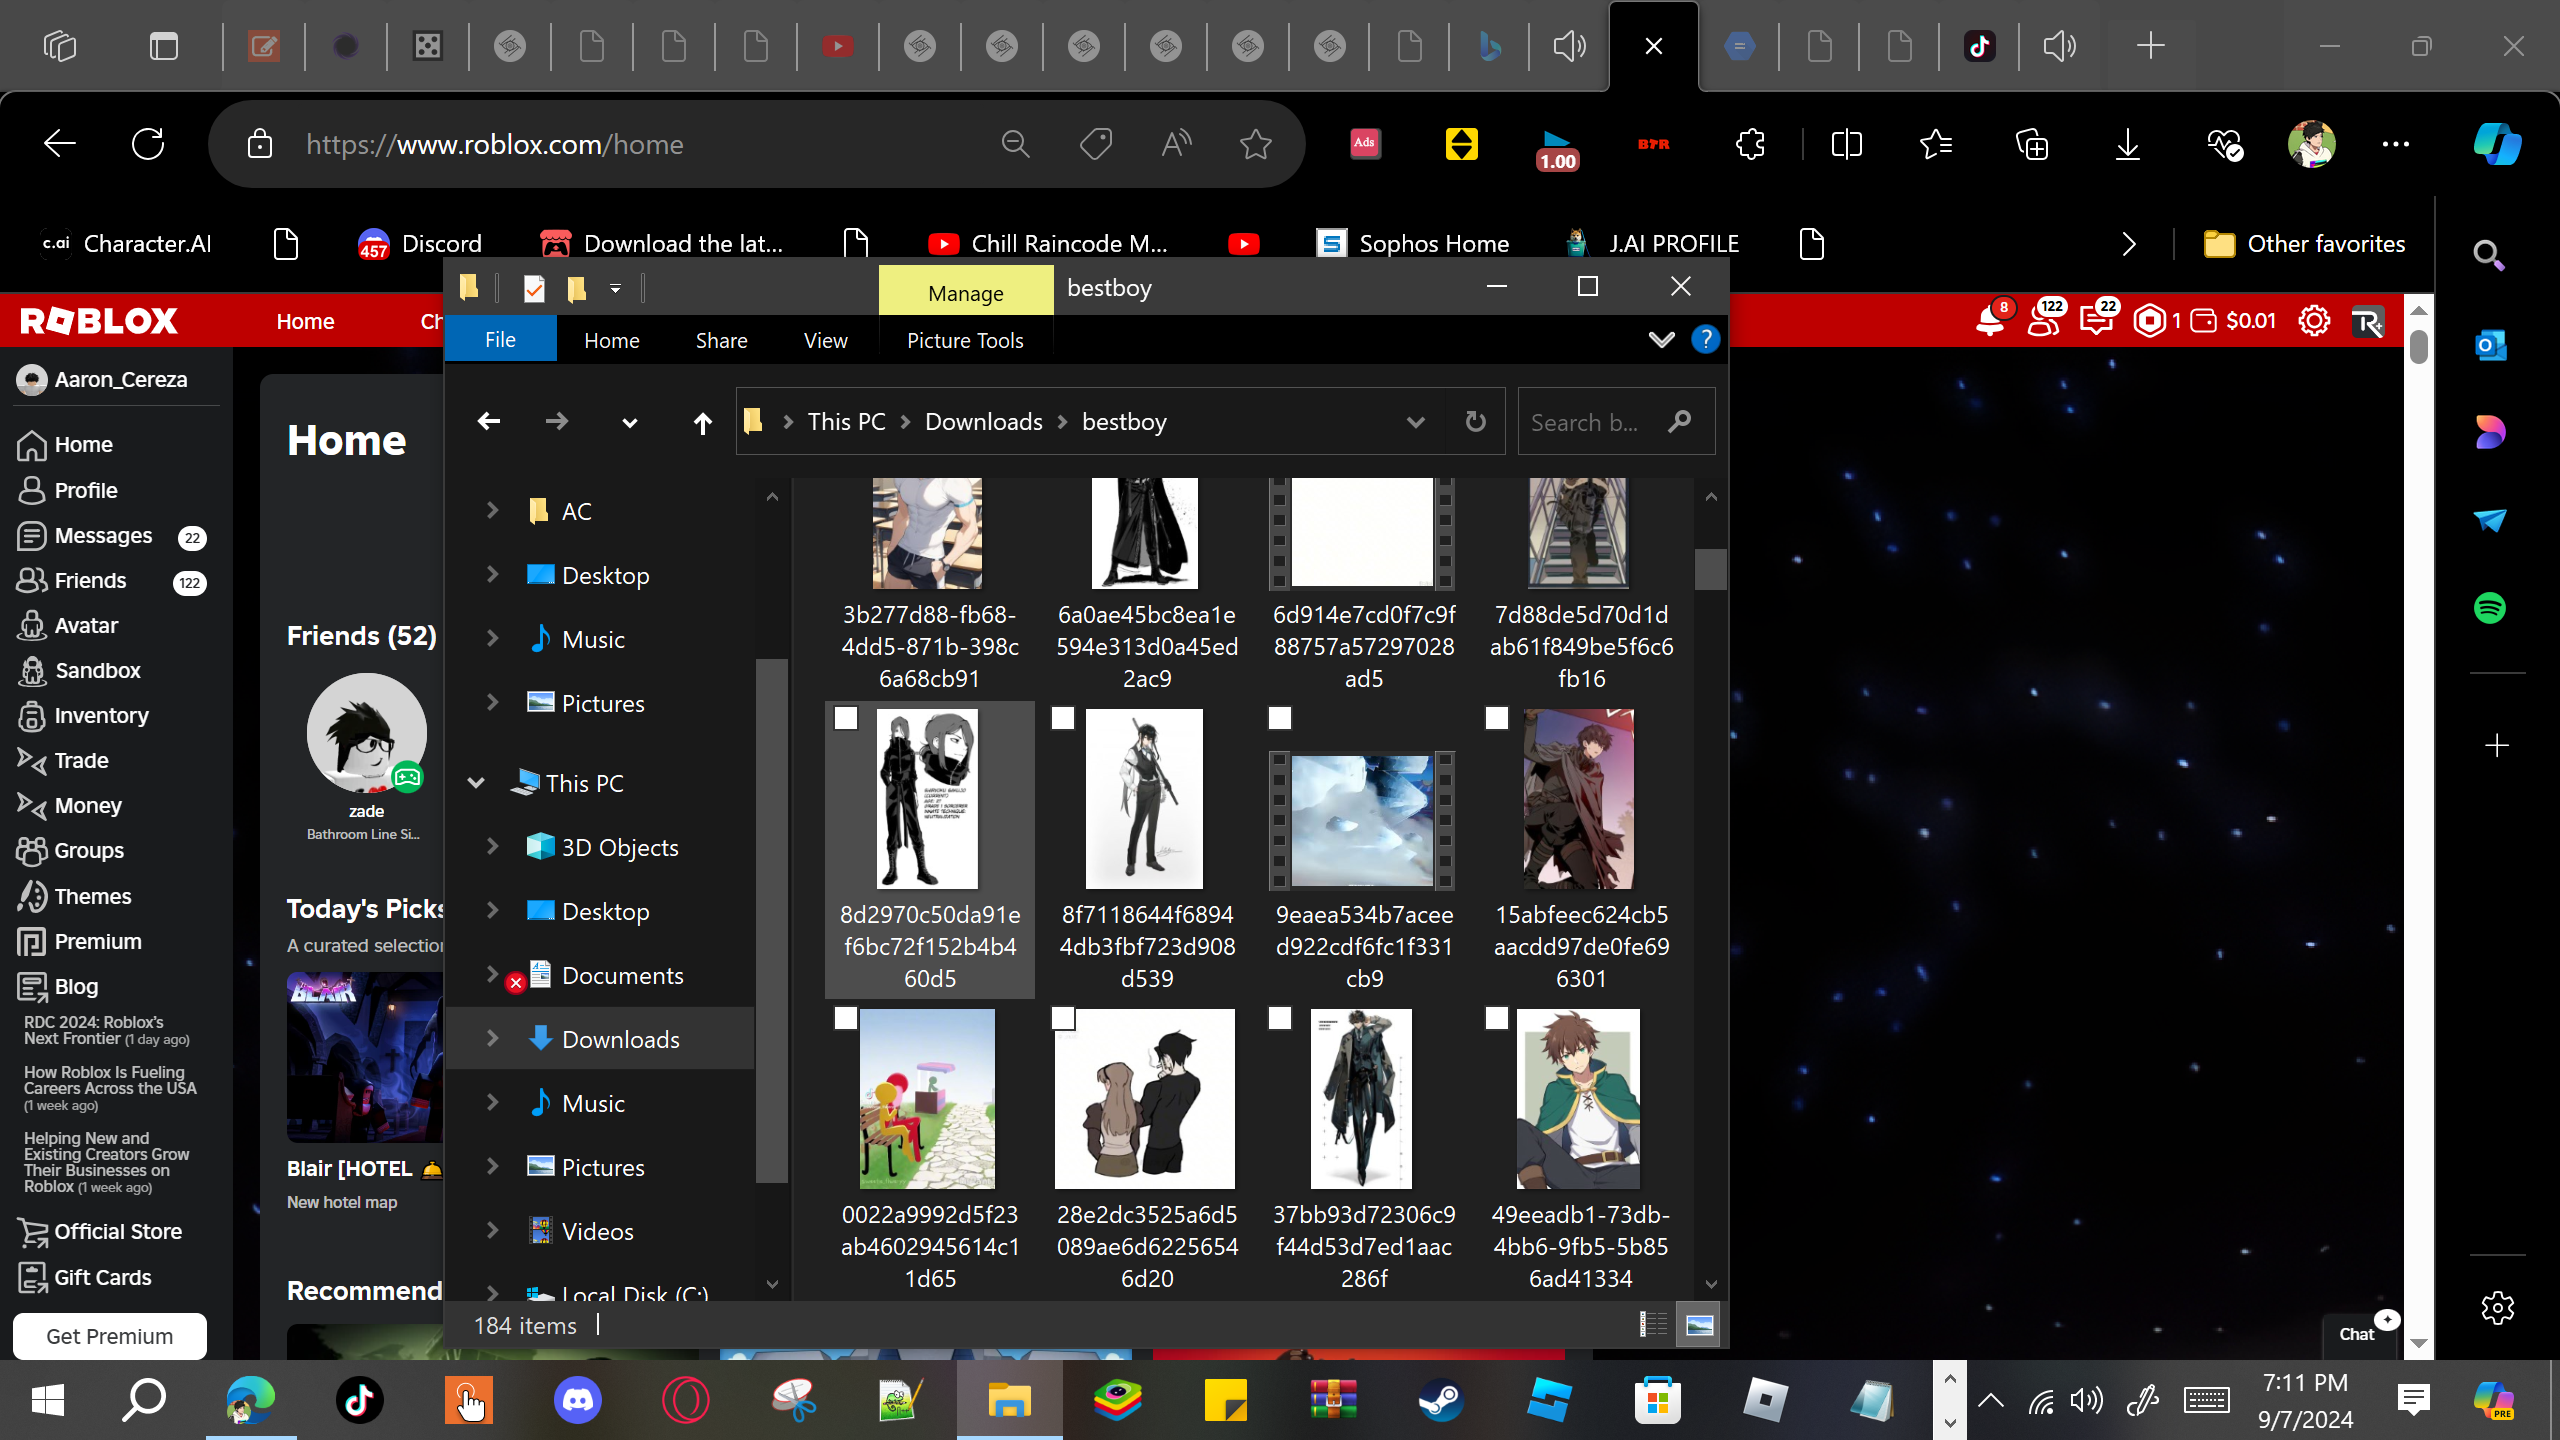The image size is (2560, 1440).
Task: Select checkbox for 49eeadb1-73db file
Action: point(1497,1018)
